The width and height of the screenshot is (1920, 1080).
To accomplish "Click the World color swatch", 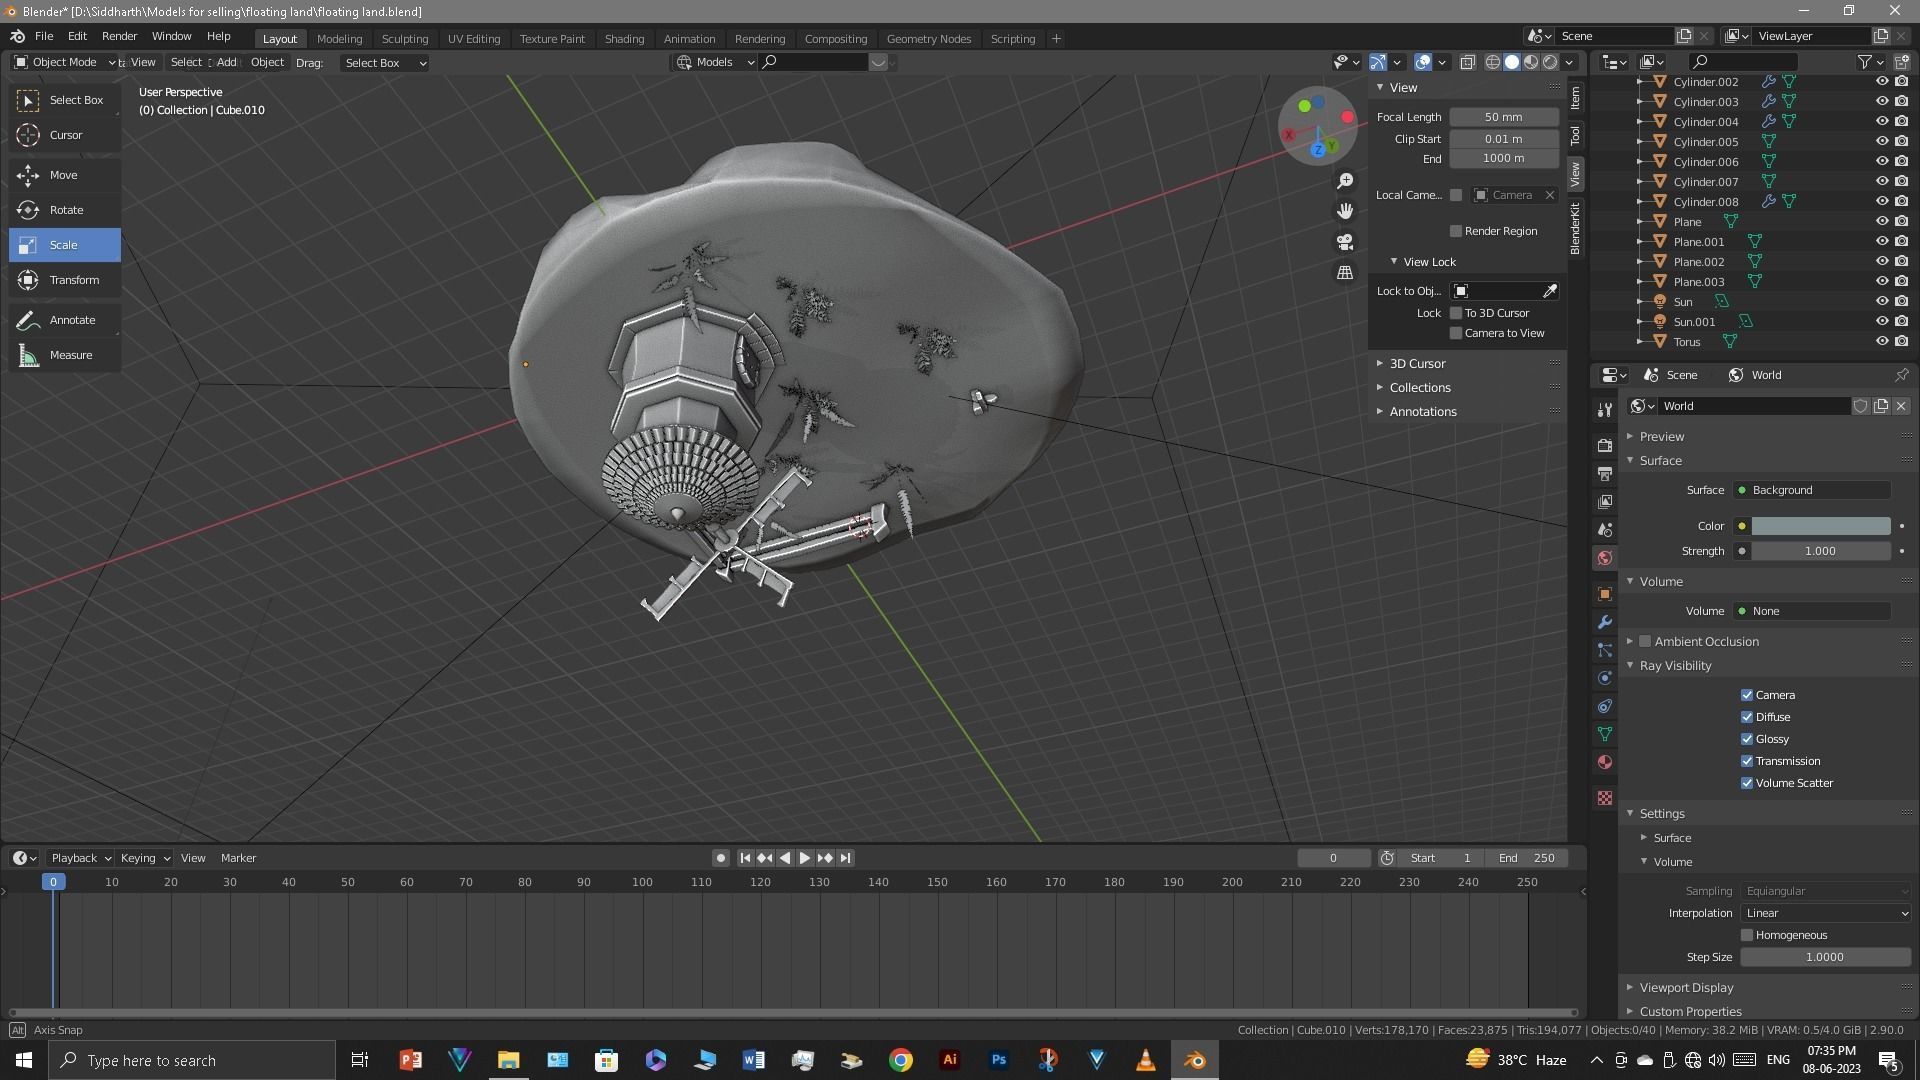I will click(1820, 526).
